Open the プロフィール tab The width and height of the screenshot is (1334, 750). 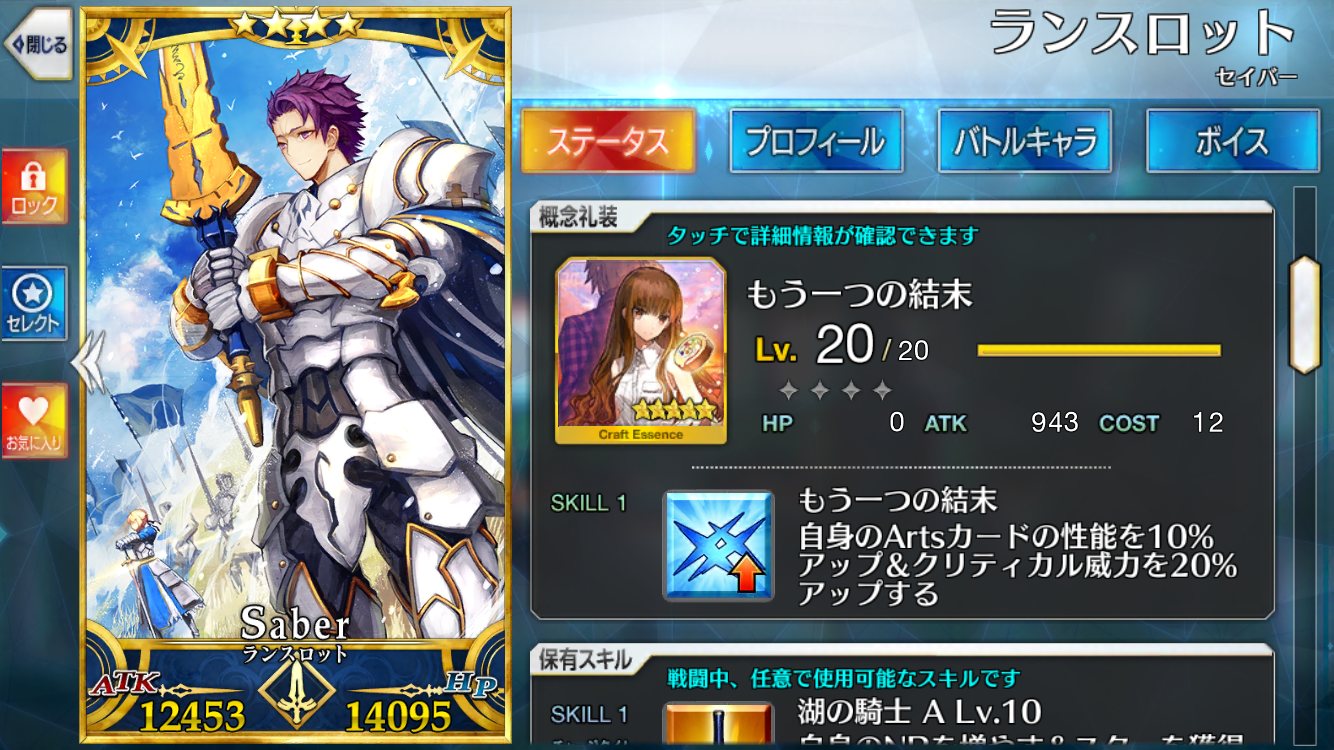click(x=816, y=141)
